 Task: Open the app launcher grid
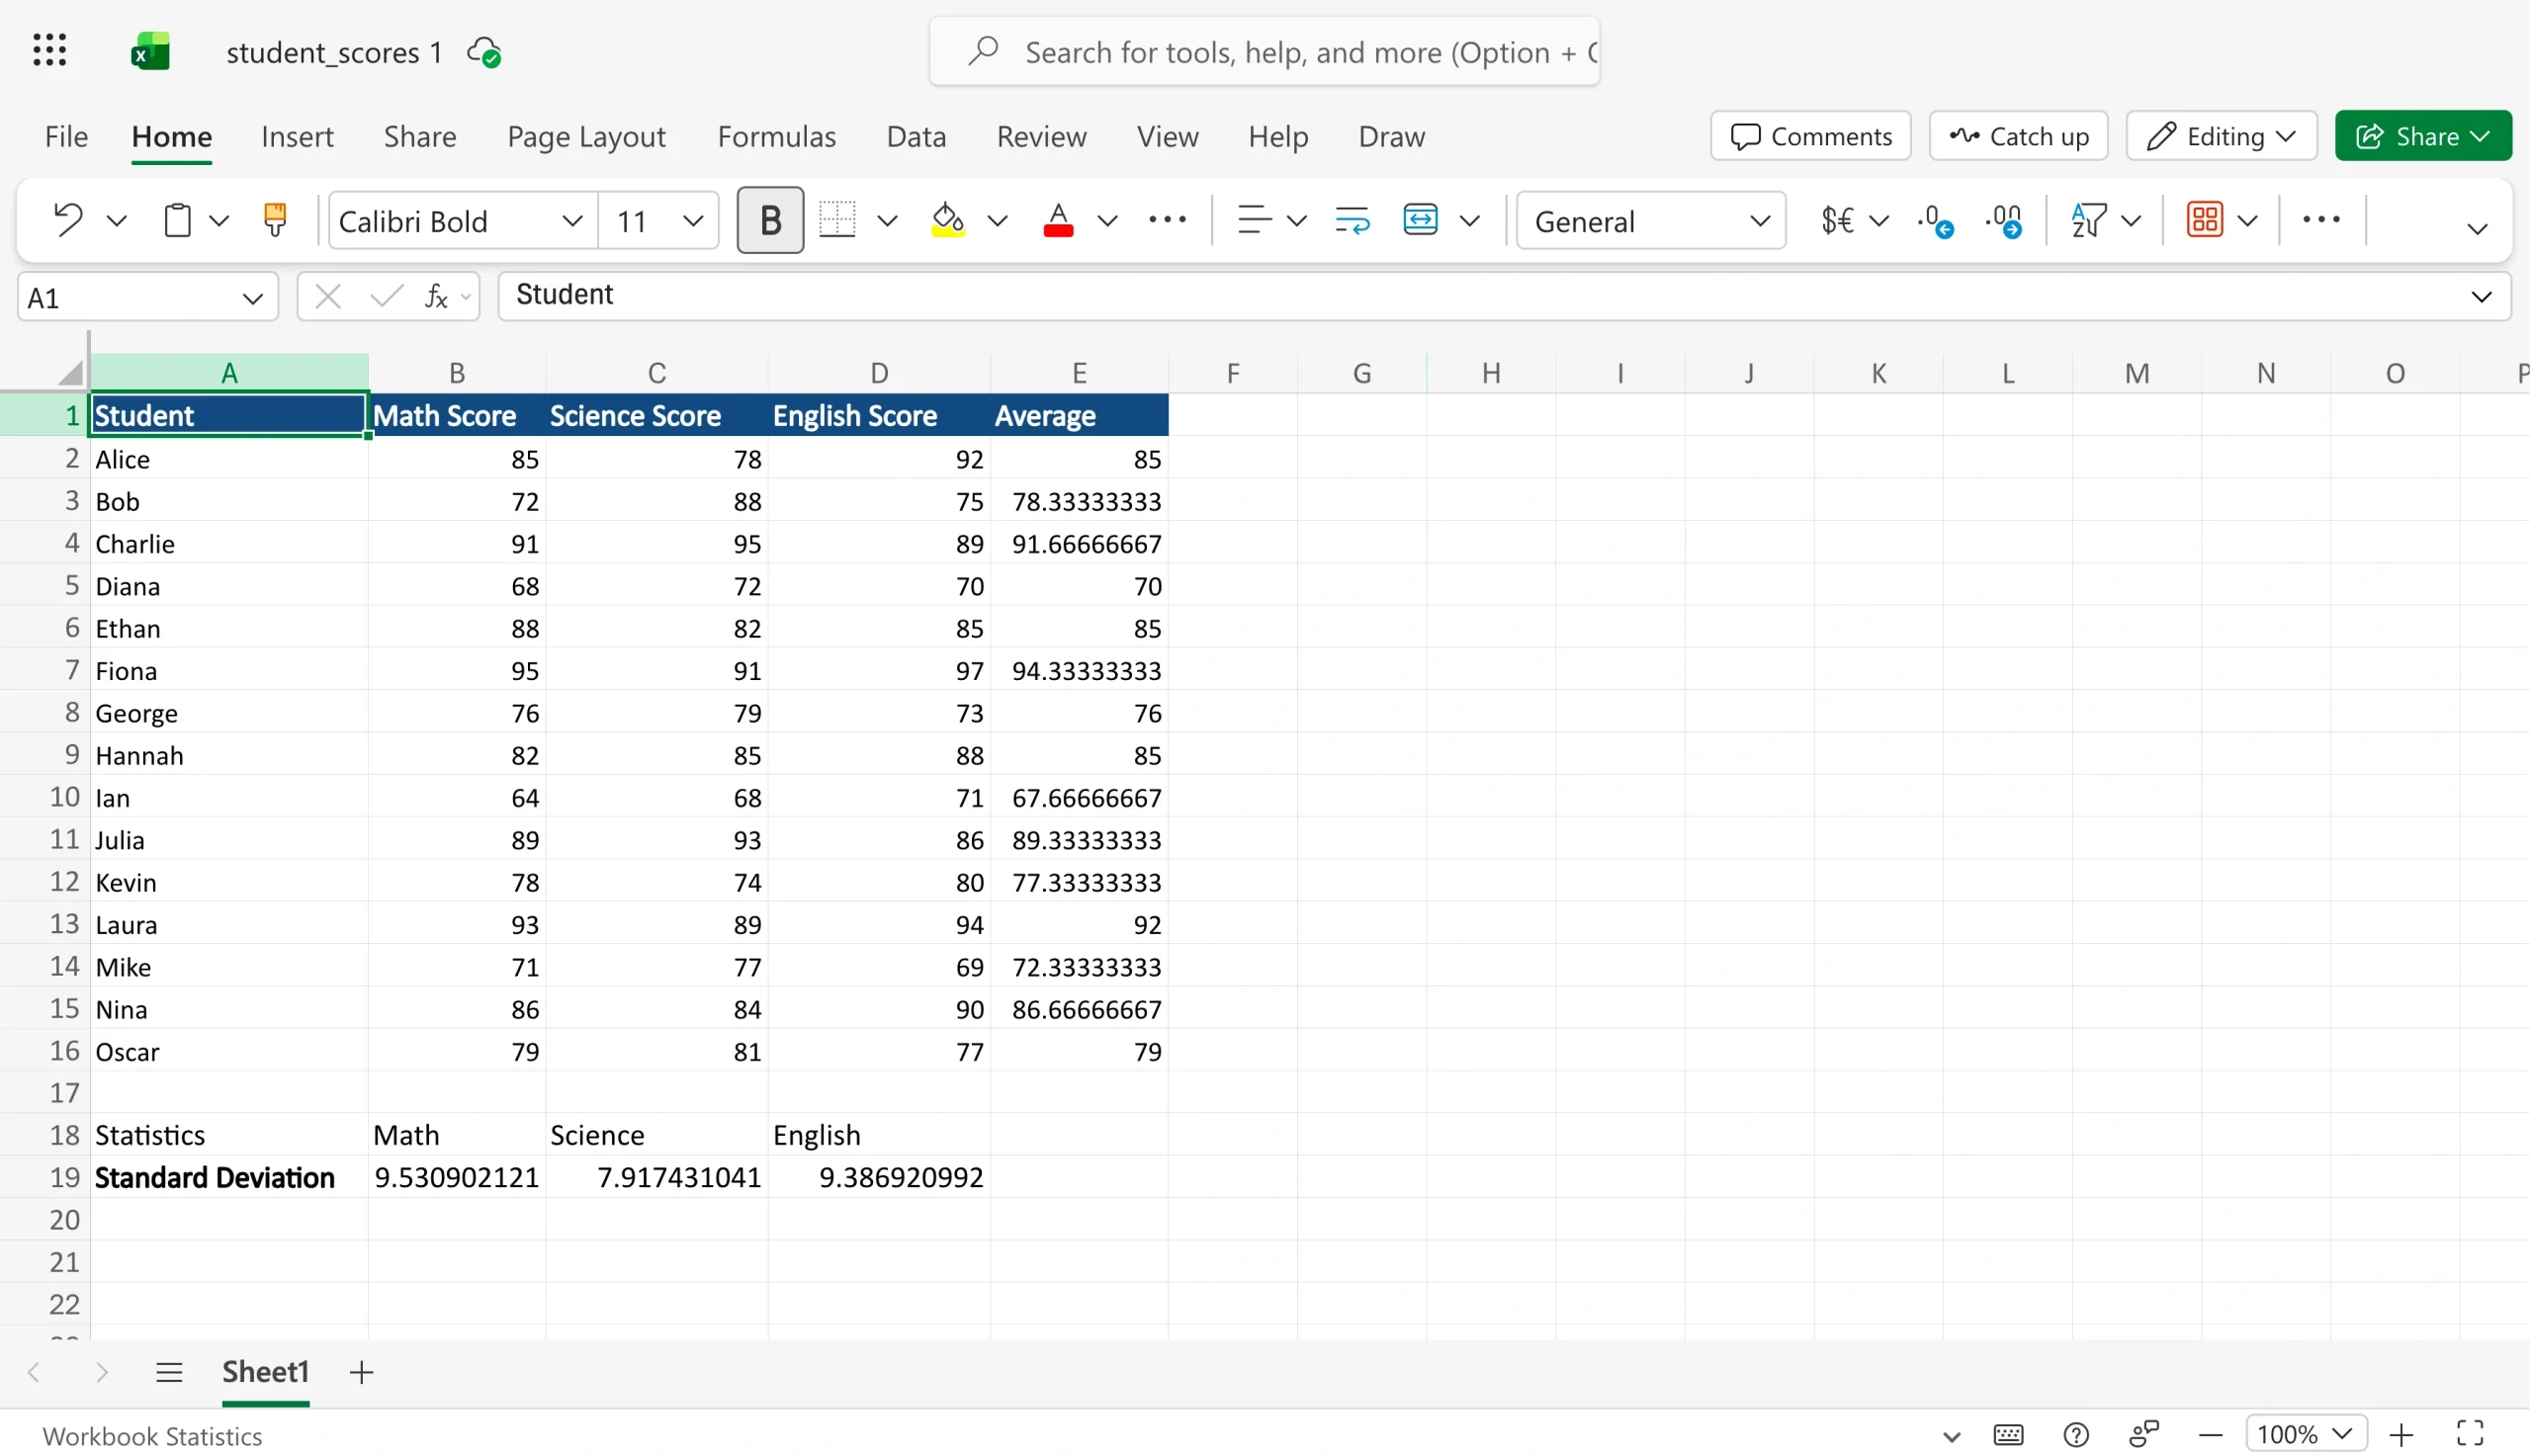(x=49, y=50)
